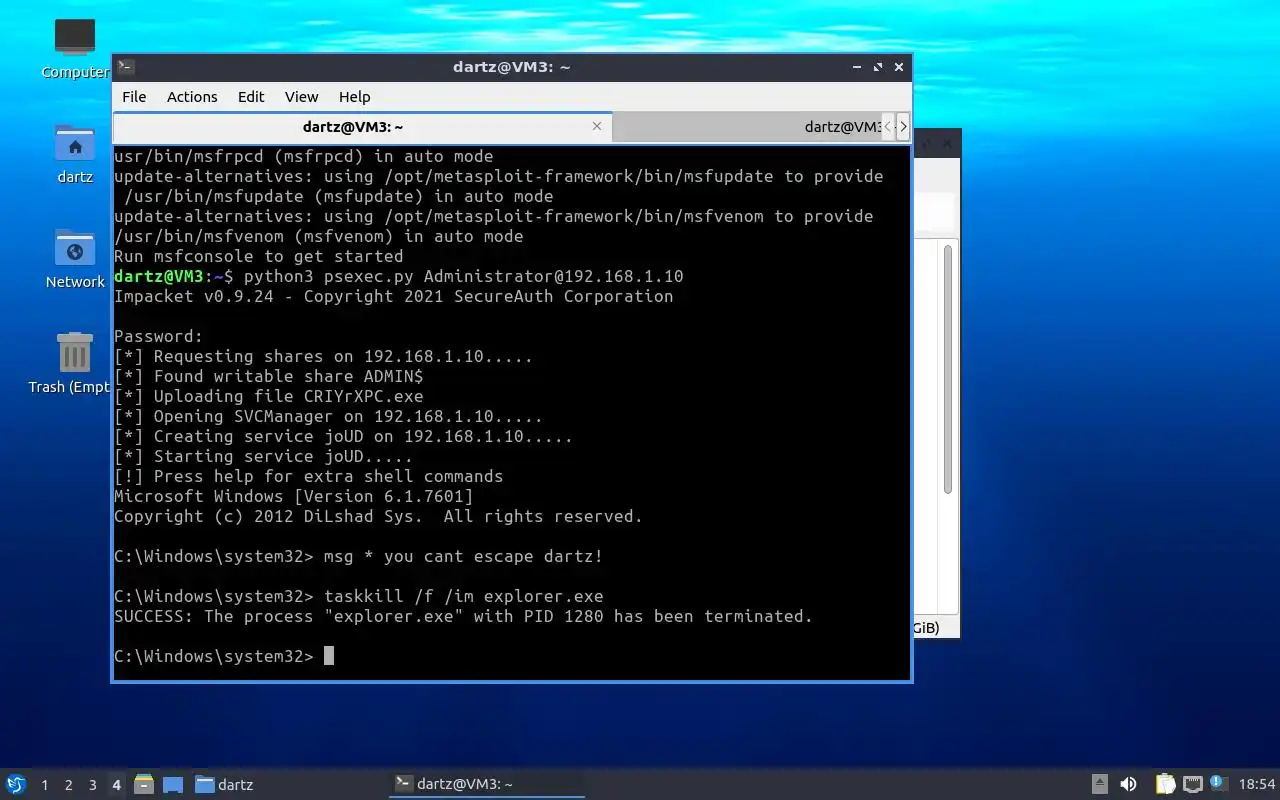Image resolution: width=1280 pixels, height=800 pixels.
Task: Open the Lubuntu start menu
Action: pos(16,784)
